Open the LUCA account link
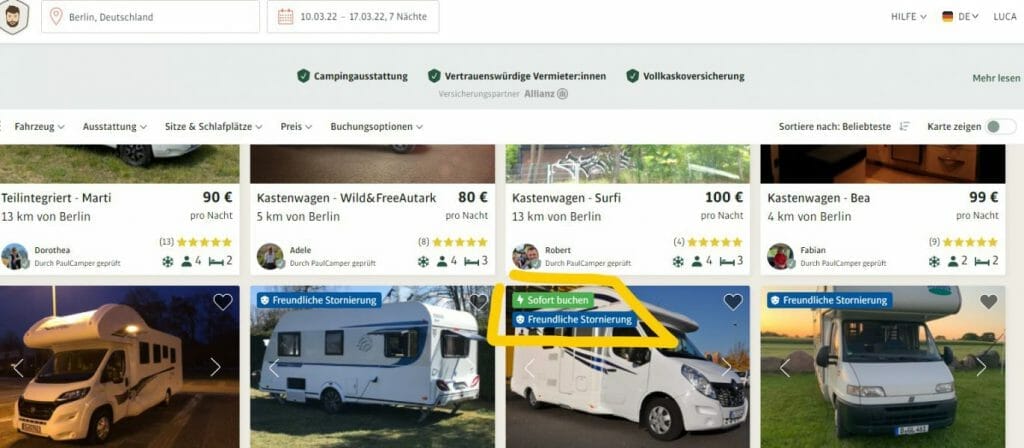1024x448 pixels. coord(1005,17)
